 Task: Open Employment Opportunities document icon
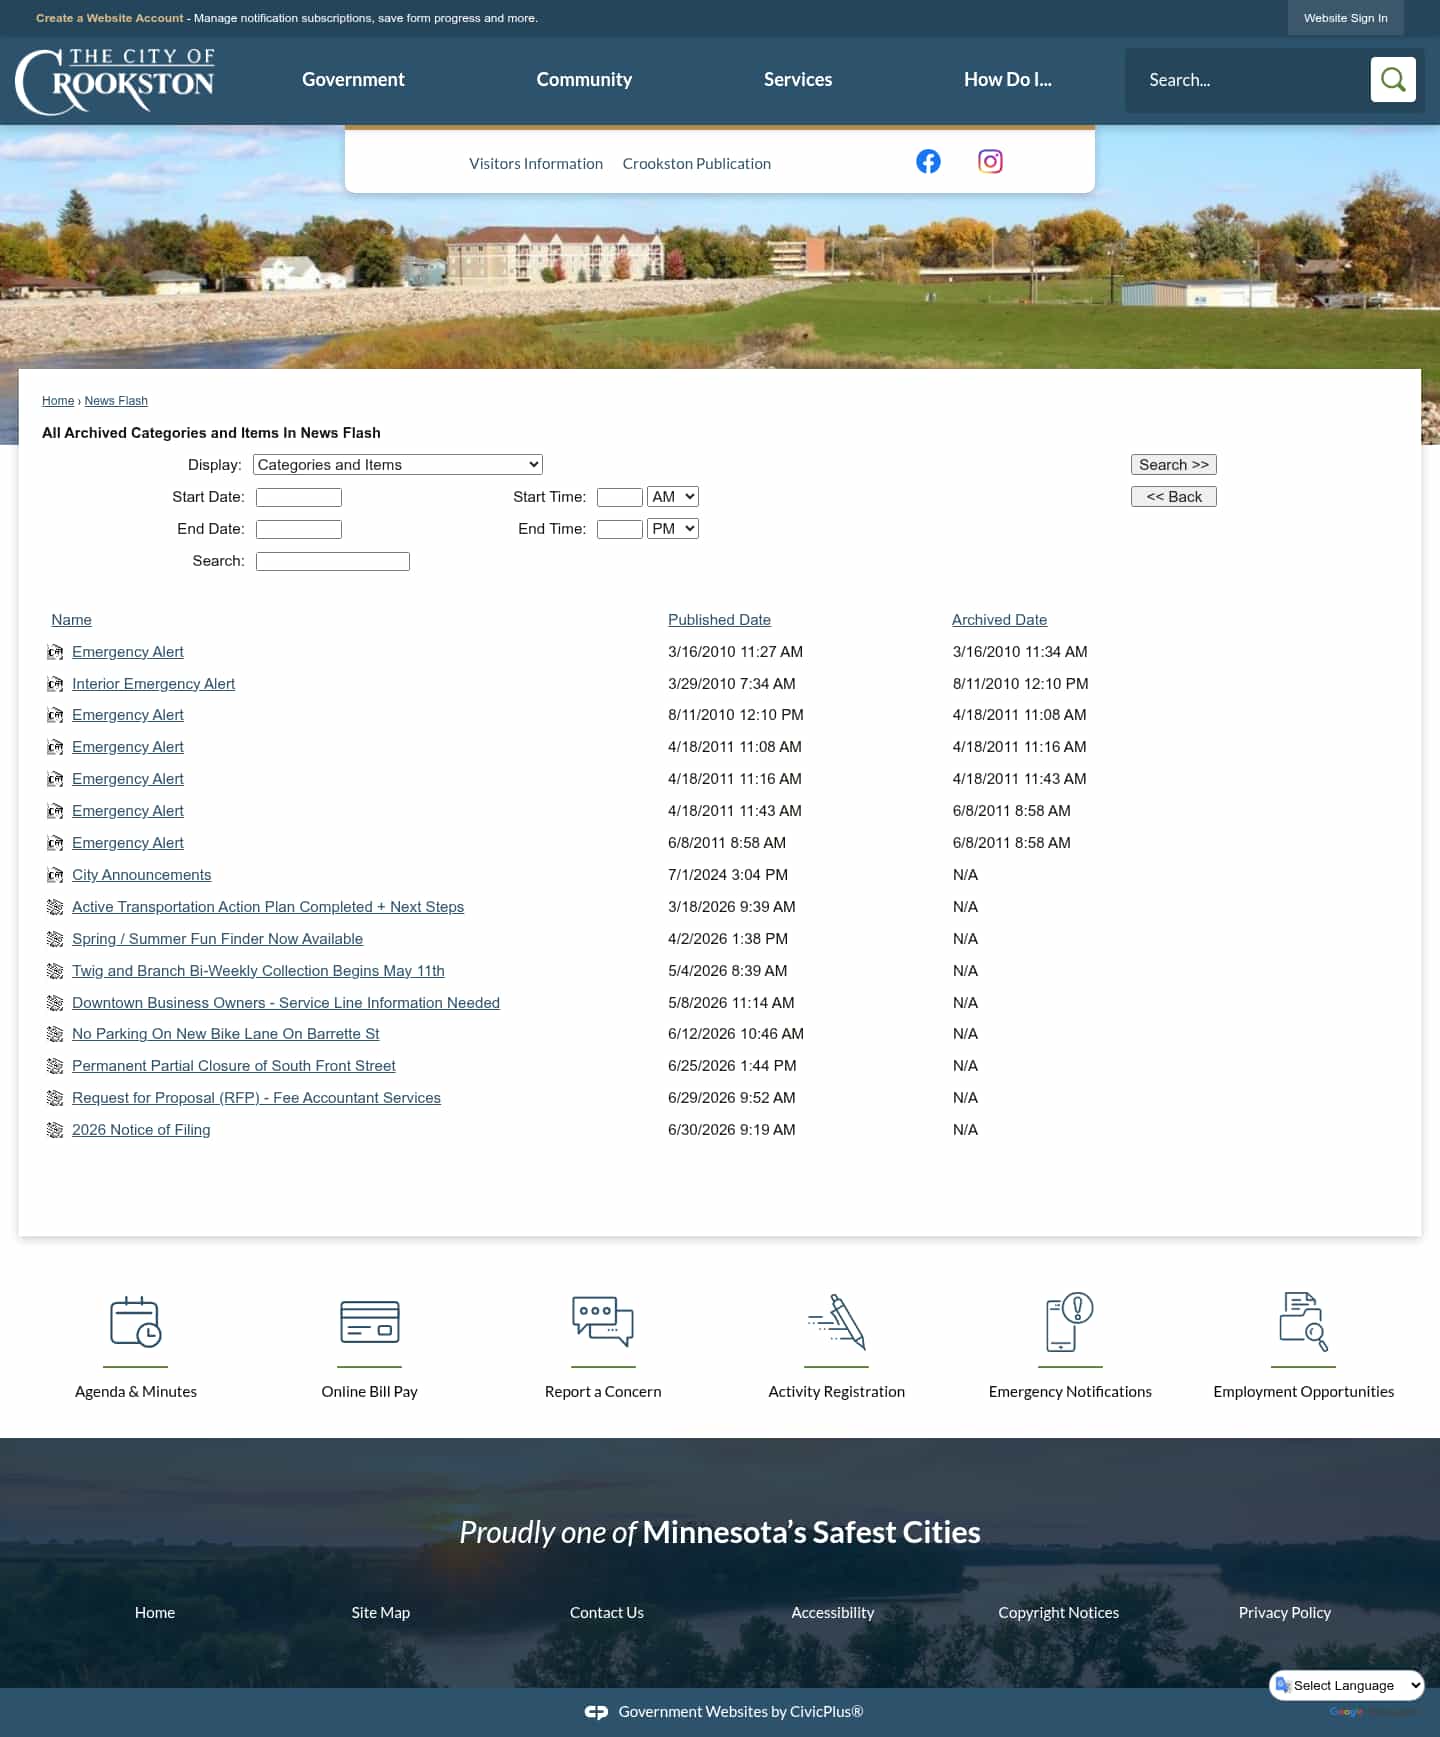pyautogui.click(x=1304, y=1322)
